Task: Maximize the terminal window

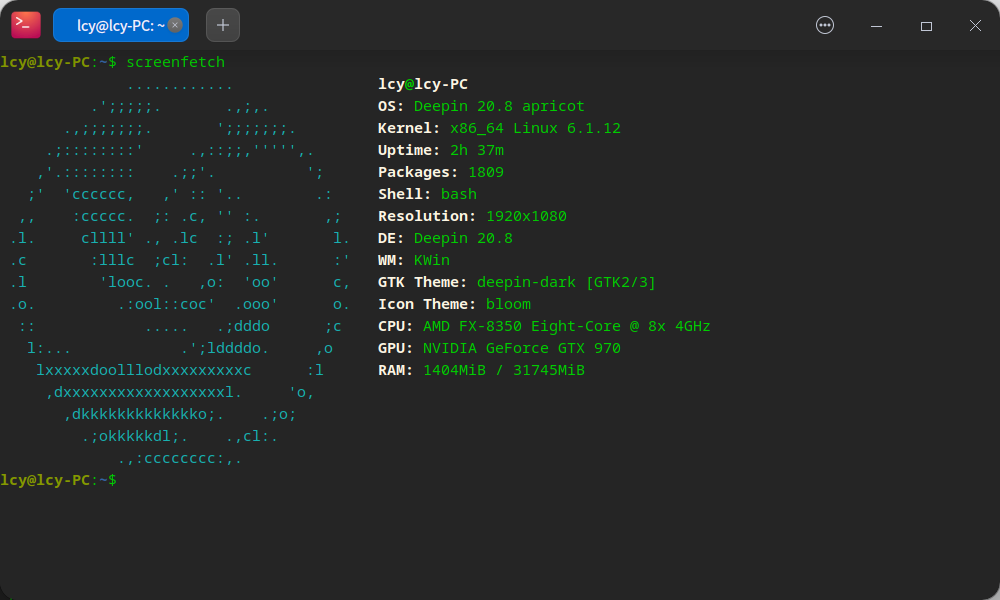Action: (x=926, y=26)
